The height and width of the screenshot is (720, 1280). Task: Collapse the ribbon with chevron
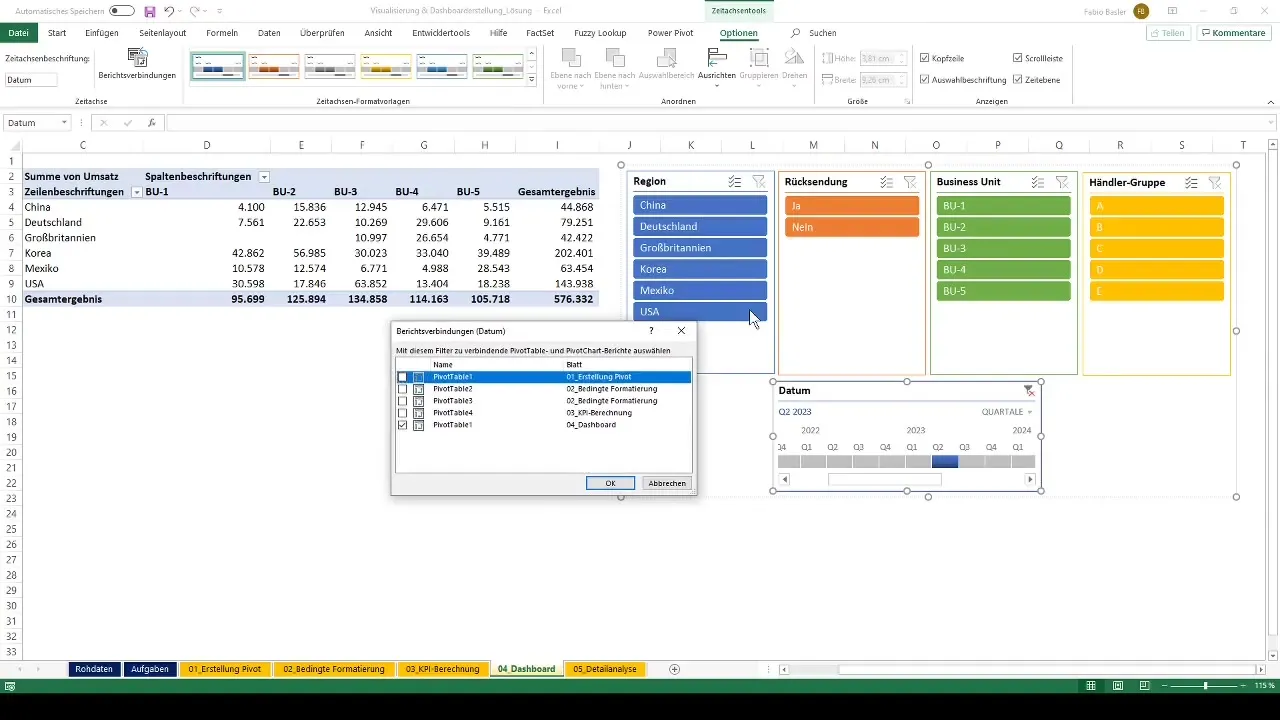click(x=1270, y=102)
